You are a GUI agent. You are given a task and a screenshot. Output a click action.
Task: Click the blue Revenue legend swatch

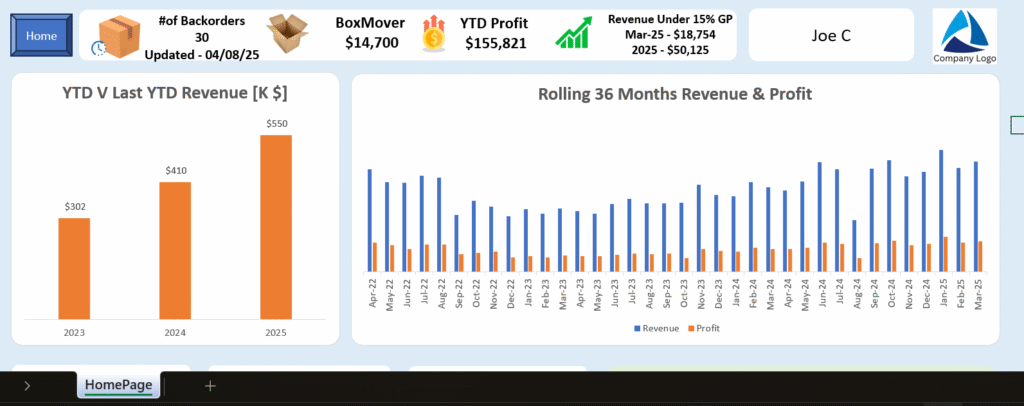coord(637,328)
